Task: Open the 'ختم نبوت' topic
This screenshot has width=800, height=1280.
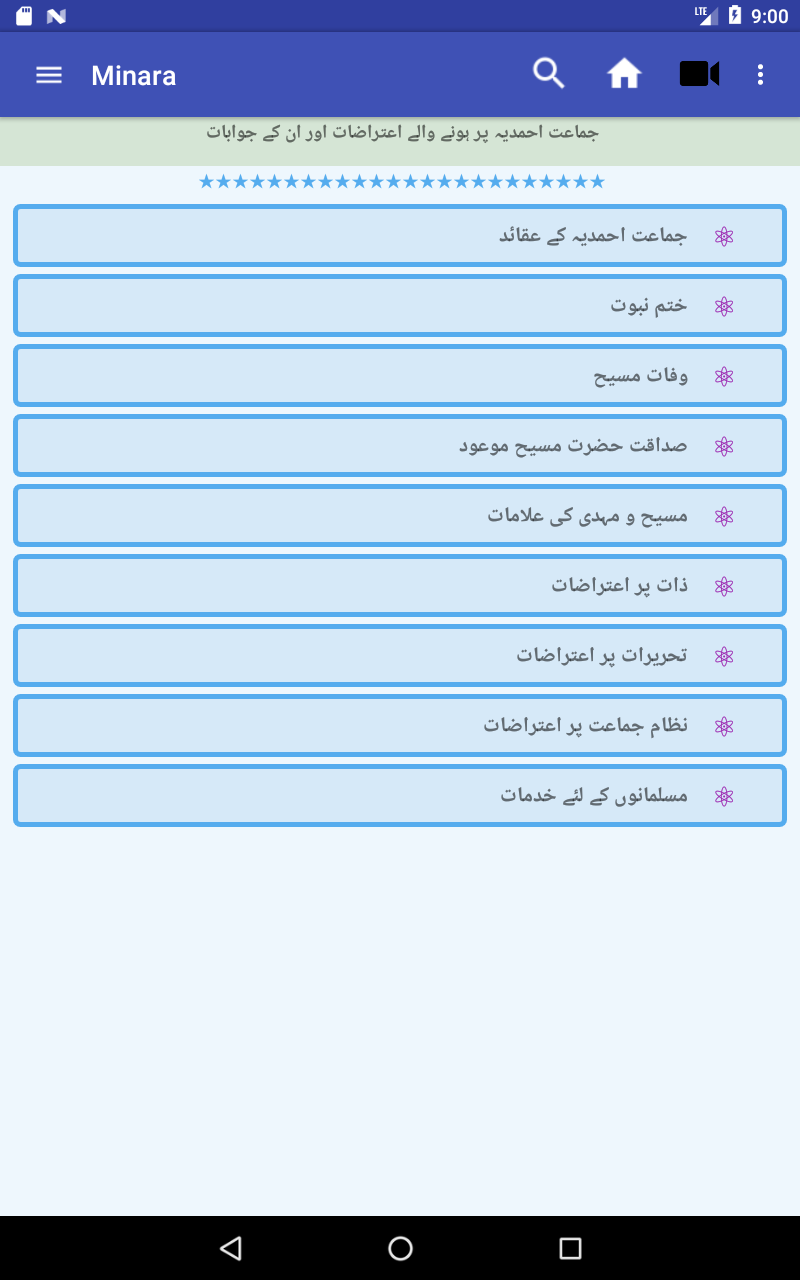Action: (400, 306)
